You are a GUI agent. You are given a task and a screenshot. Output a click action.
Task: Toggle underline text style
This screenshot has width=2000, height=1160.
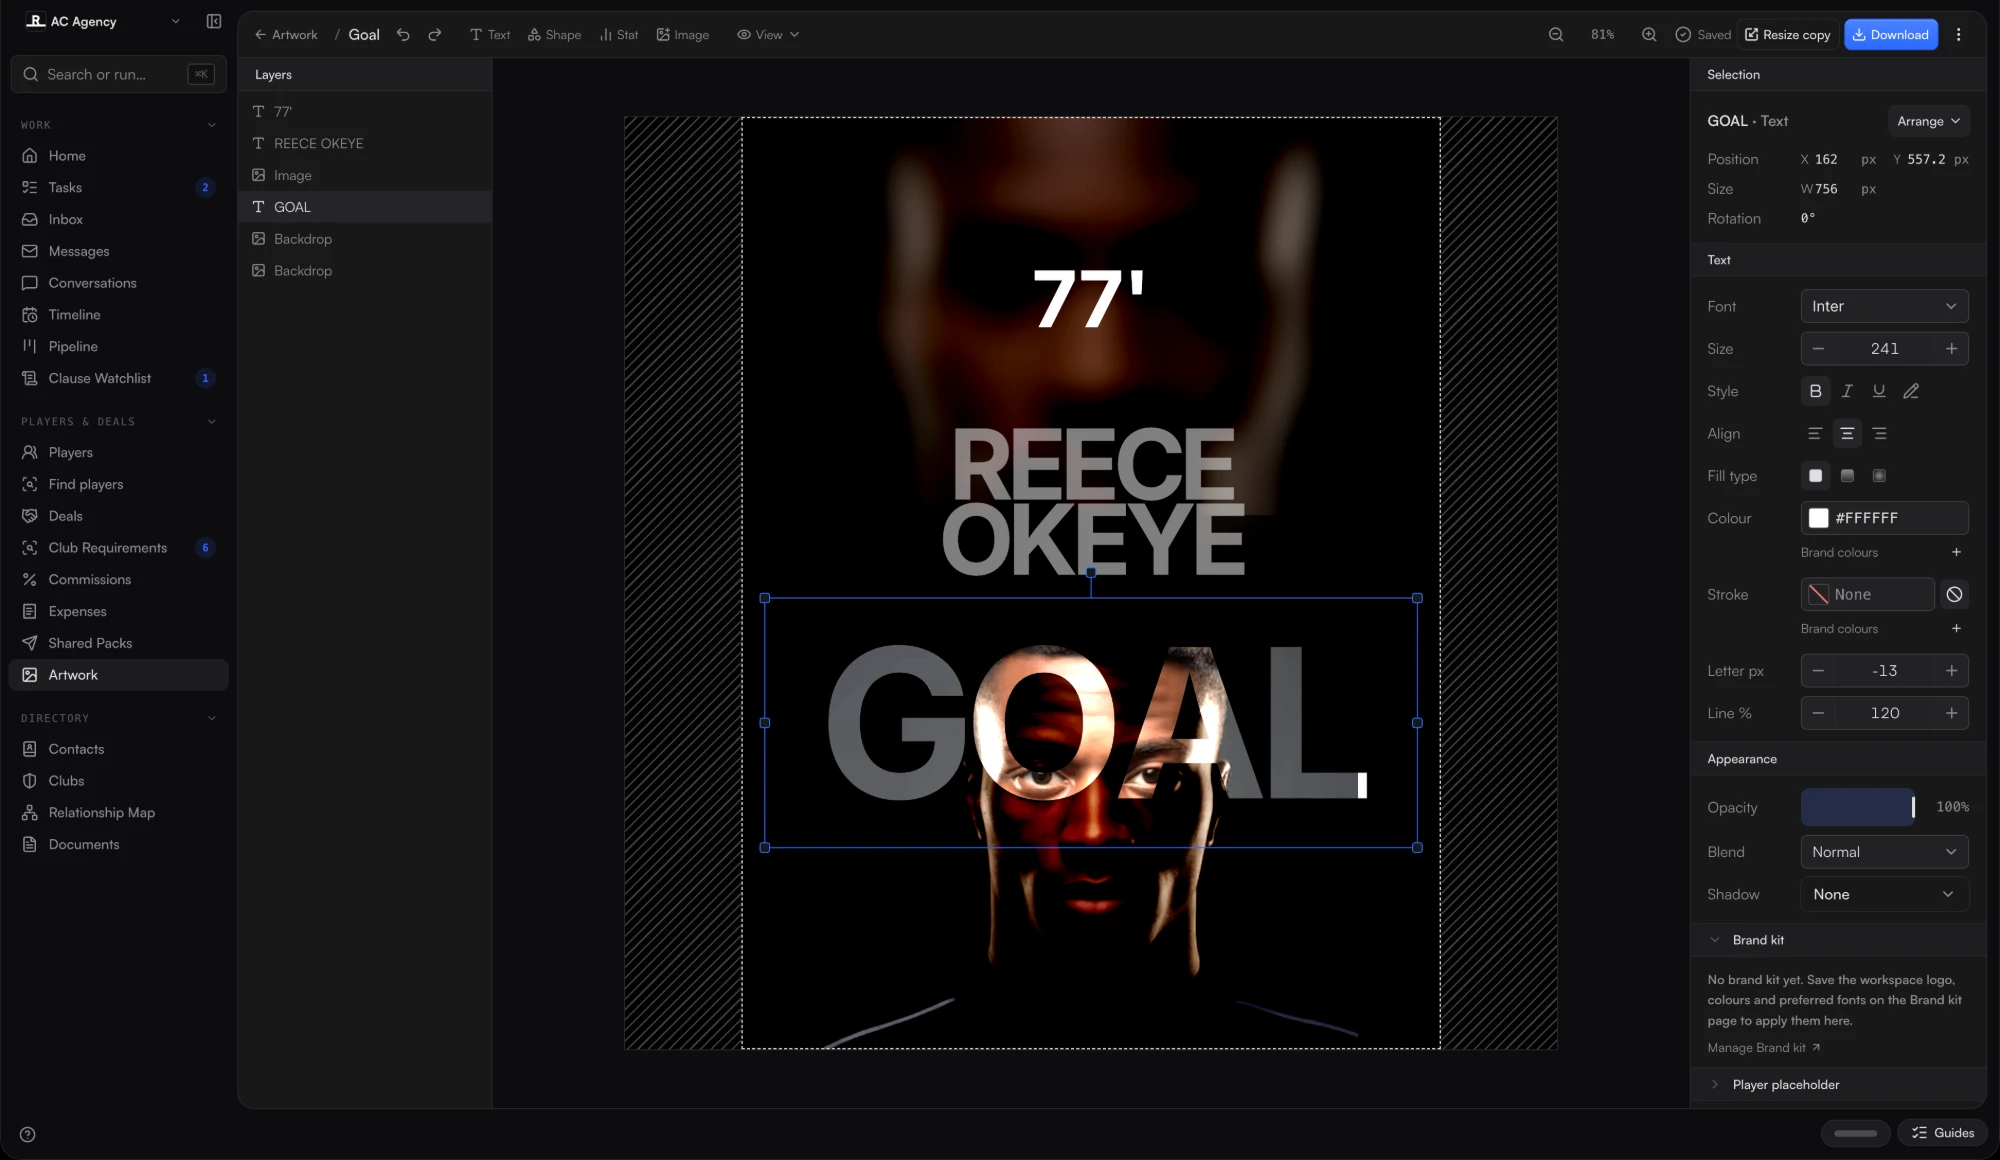point(1879,391)
